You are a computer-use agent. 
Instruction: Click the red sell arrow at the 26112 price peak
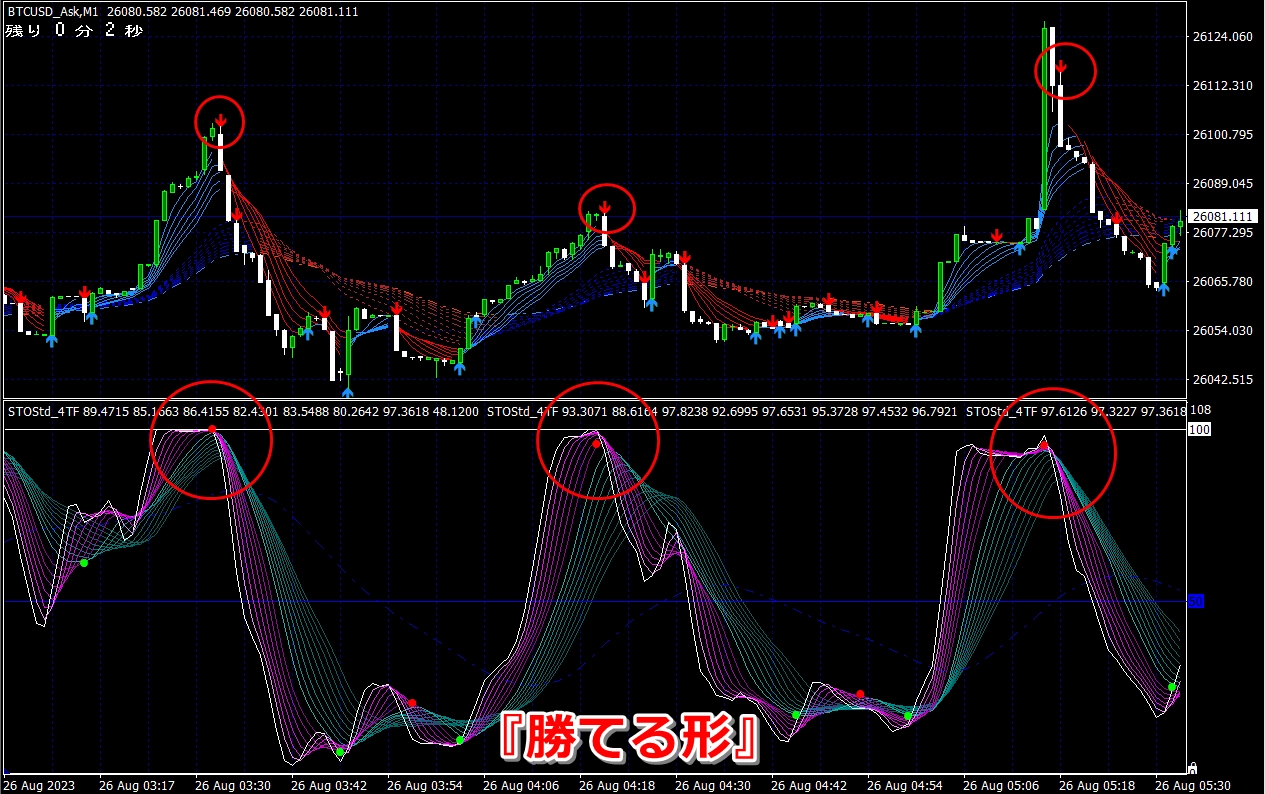pyautogui.click(x=1061, y=67)
